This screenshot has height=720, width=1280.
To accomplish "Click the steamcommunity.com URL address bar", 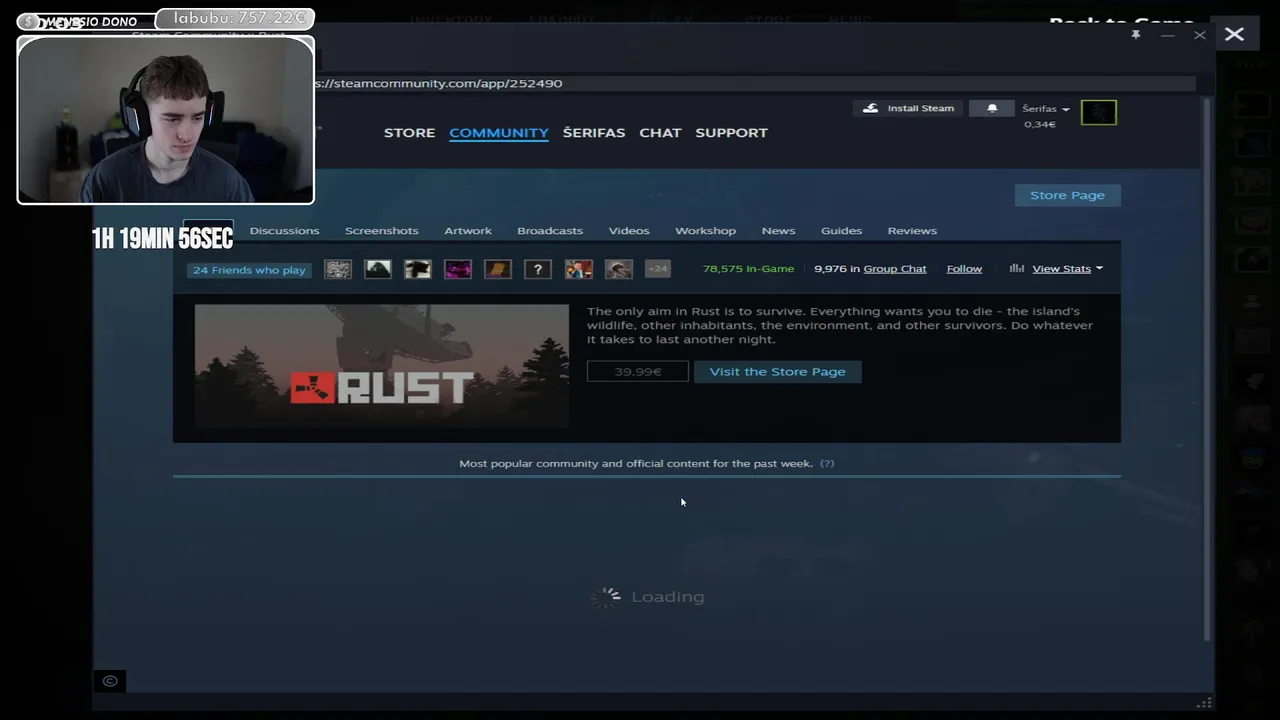I will [x=755, y=83].
